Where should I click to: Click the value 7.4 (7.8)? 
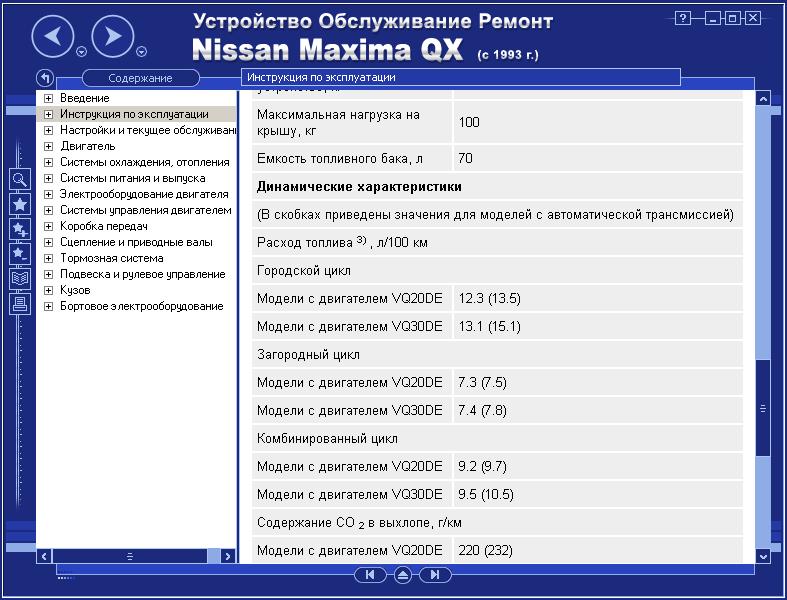pos(482,411)
